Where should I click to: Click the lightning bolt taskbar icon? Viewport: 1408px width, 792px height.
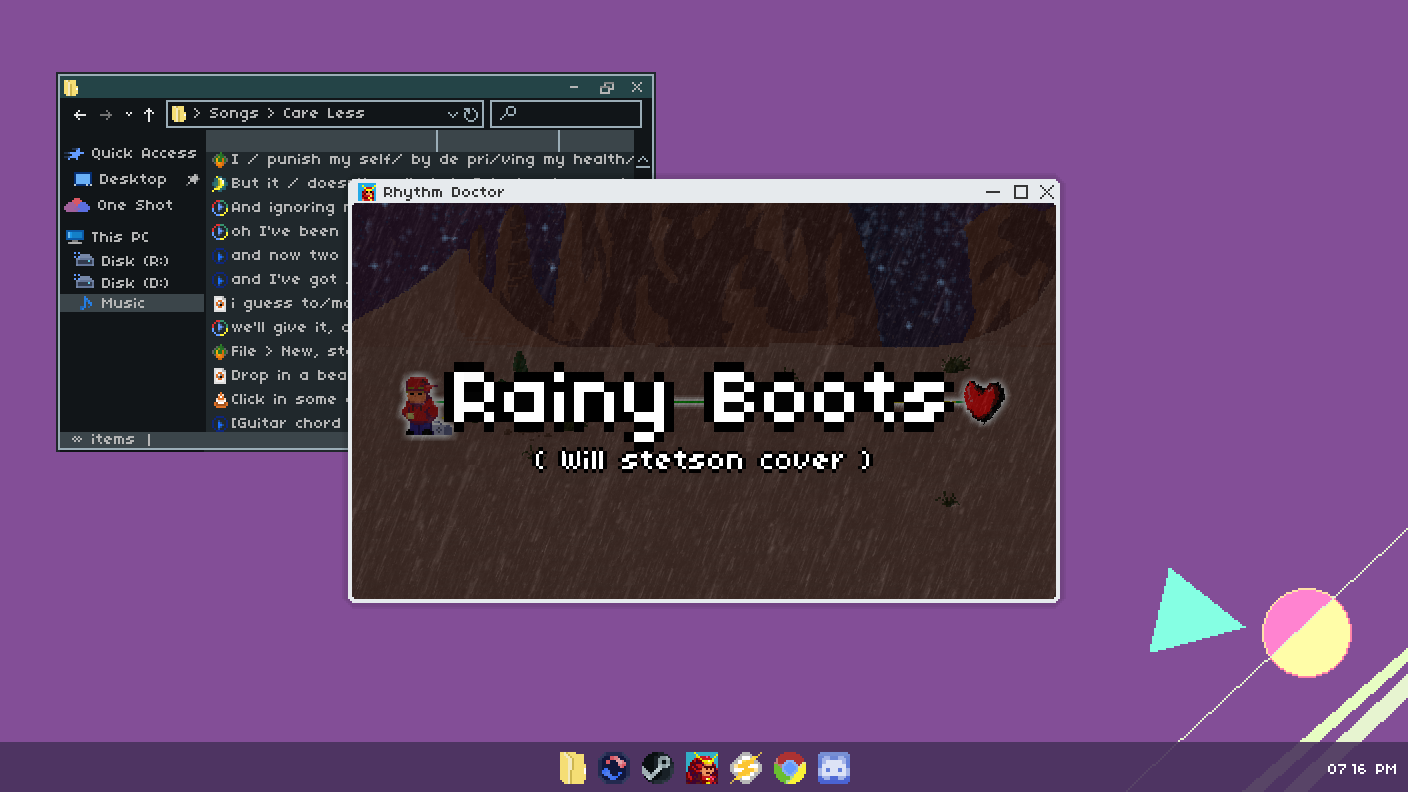(x=745, y=768)
